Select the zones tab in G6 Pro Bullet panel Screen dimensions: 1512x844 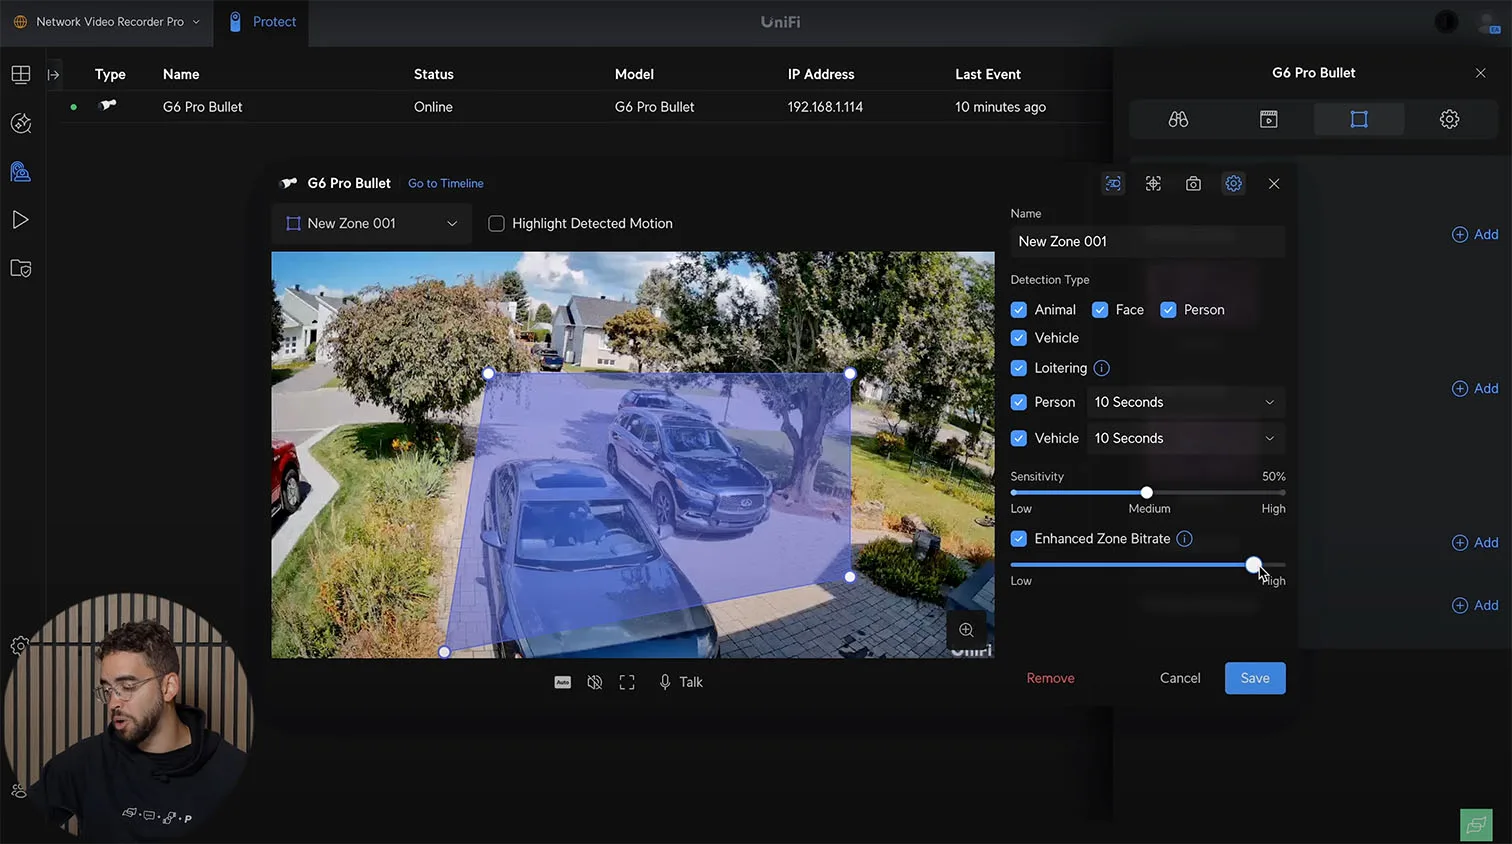point(1359,119)
